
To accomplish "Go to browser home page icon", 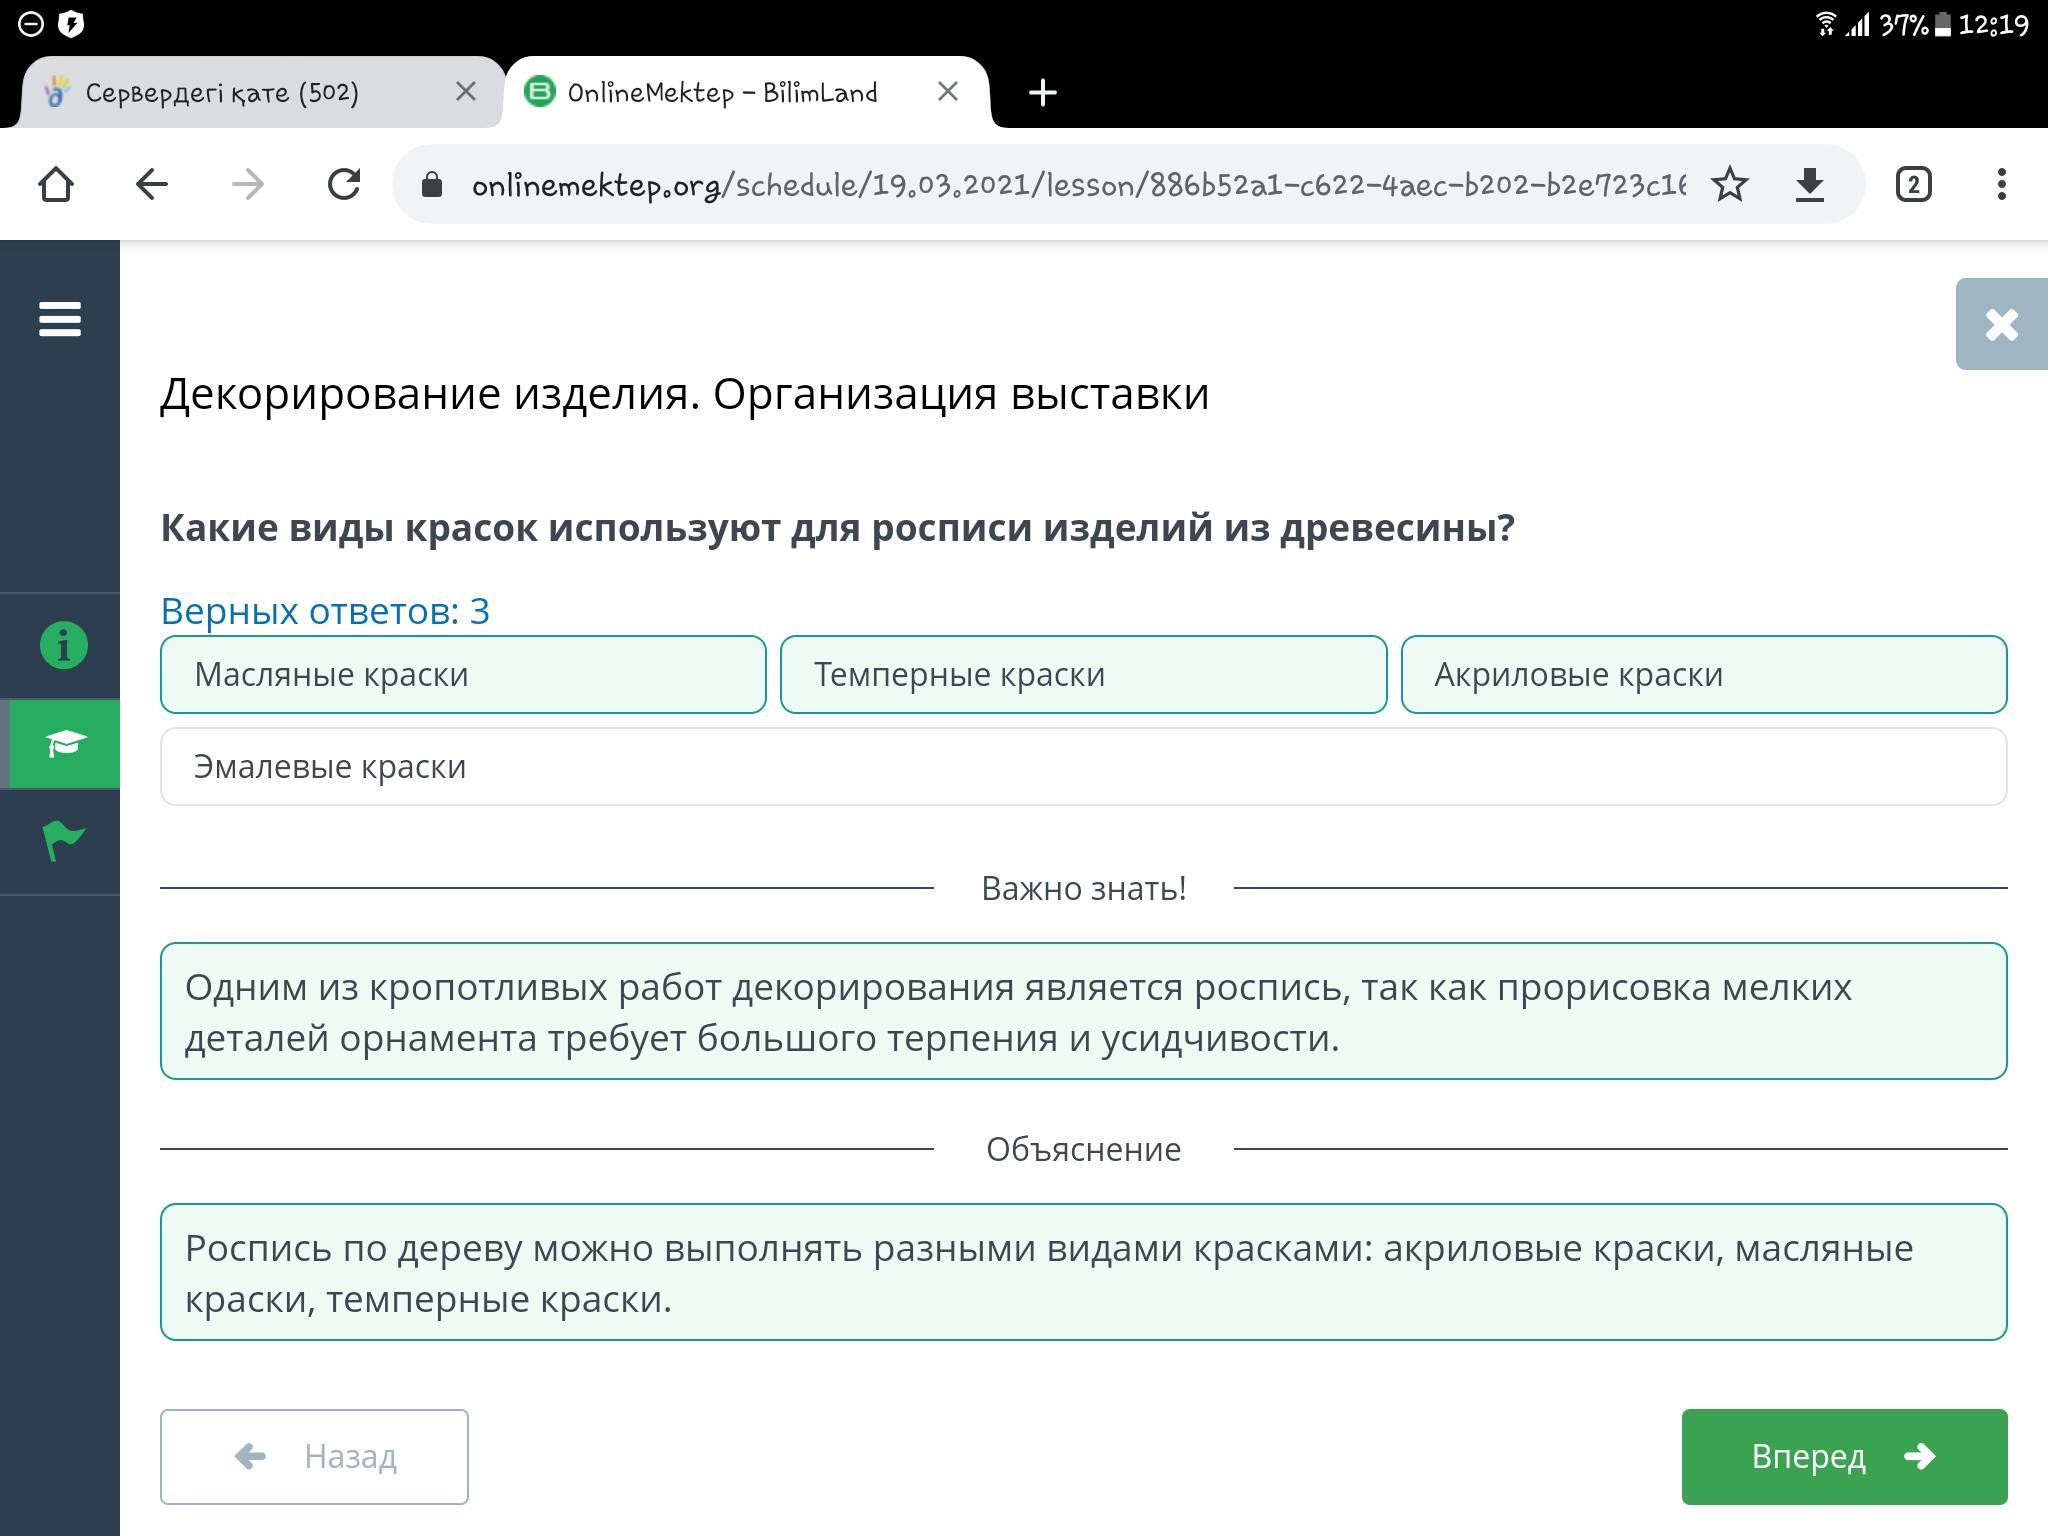I will [x=56, y=185].
